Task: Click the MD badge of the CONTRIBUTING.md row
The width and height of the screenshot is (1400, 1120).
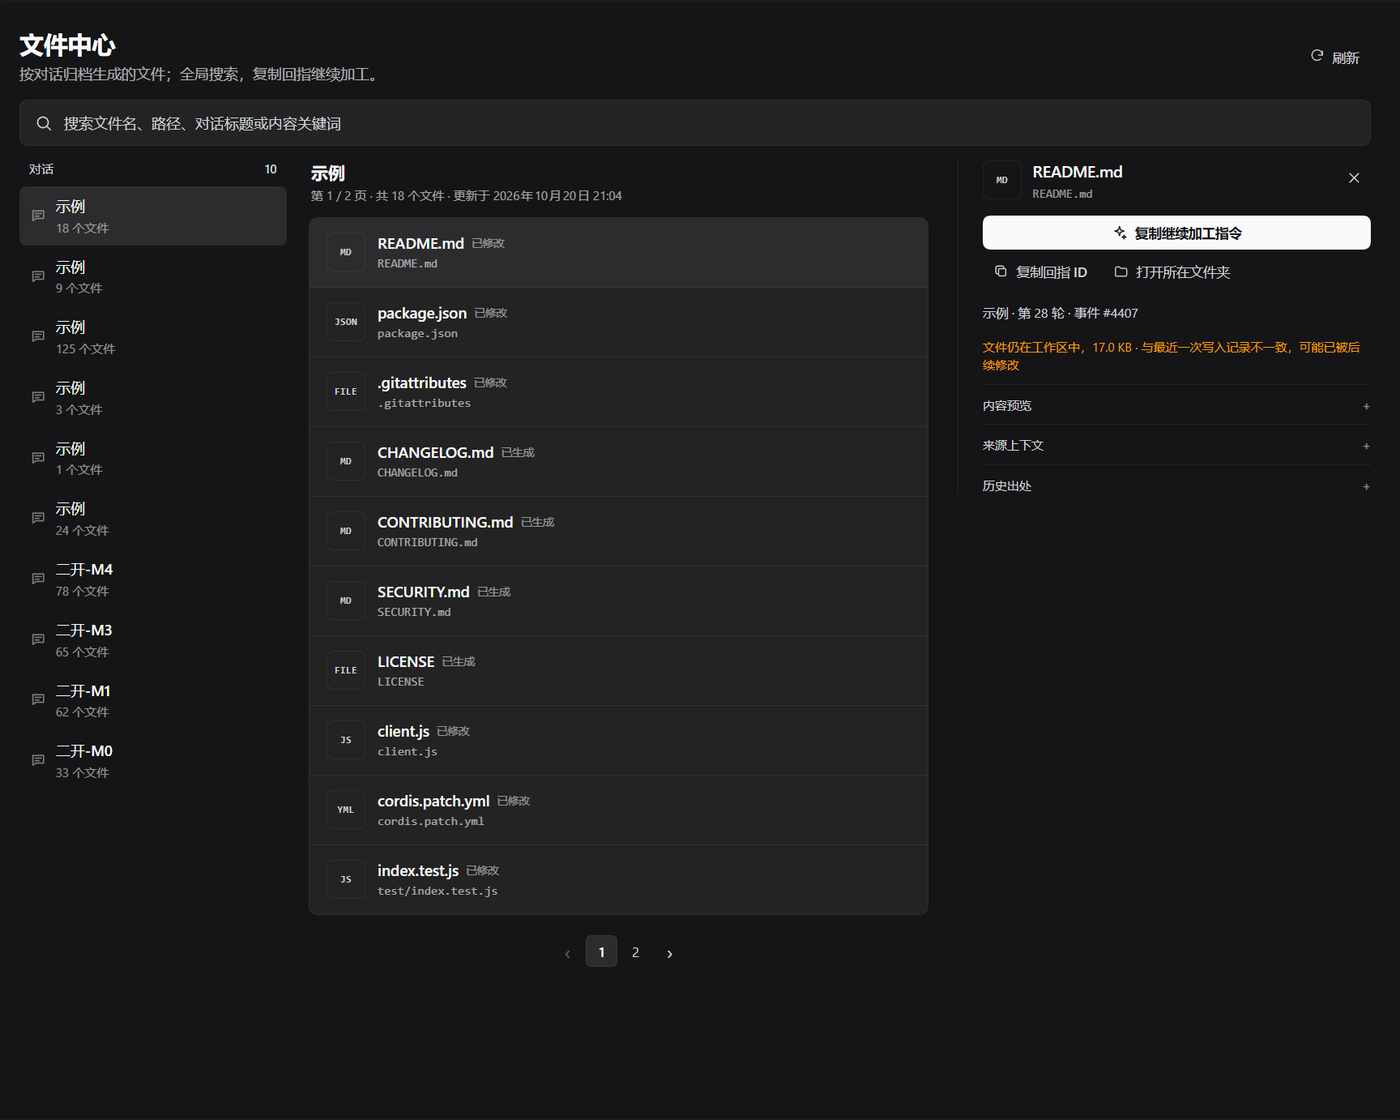Action: pos(346,531)
